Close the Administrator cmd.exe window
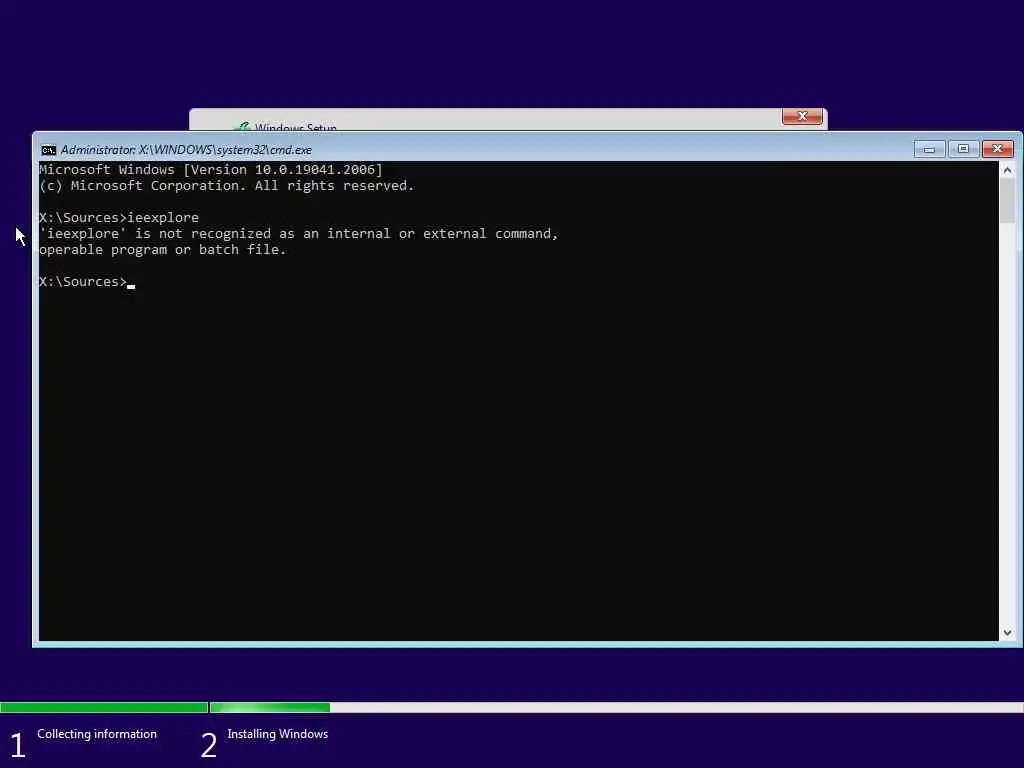Screen dimensions: 1024x768 click(x=997, y=149)
